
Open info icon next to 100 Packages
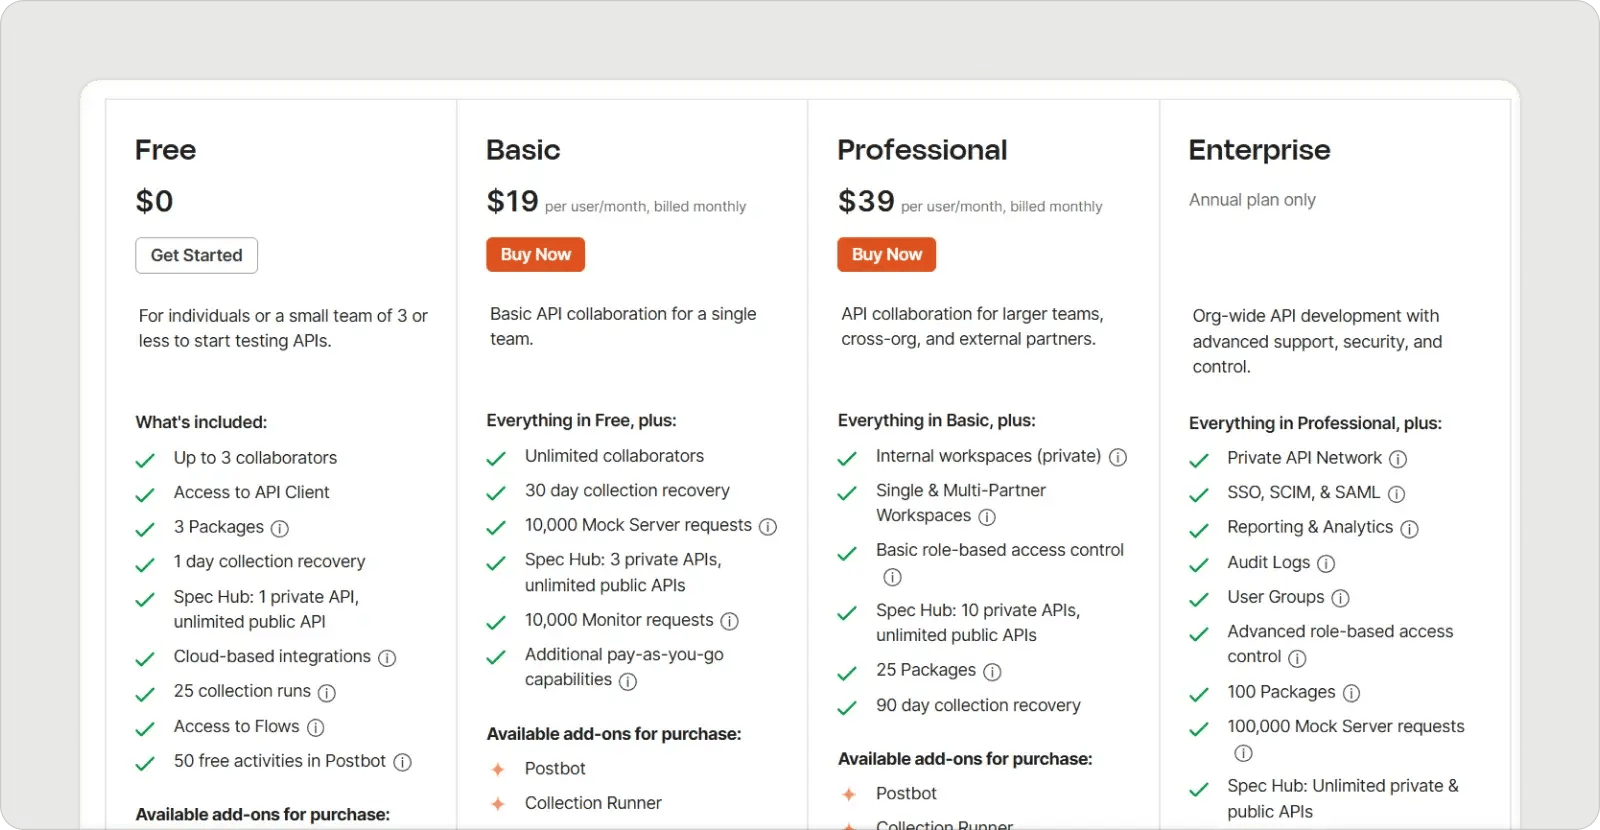click(x=1351, y=693)
